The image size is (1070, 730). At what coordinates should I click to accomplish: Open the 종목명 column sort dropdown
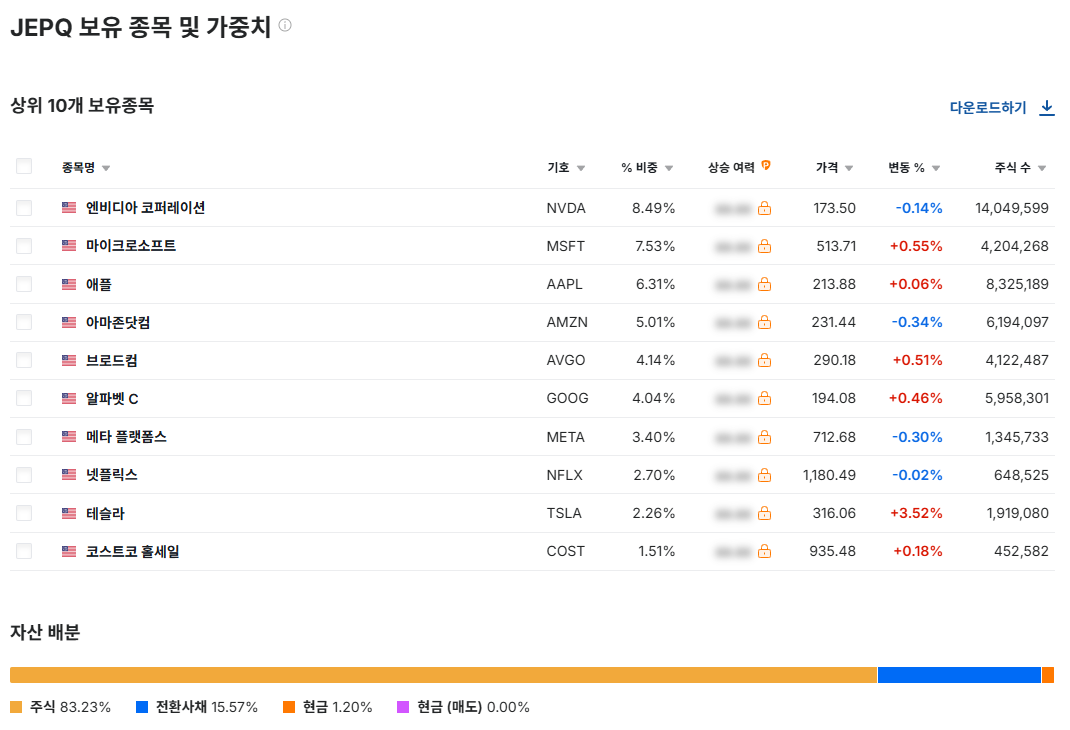[106, 167]
